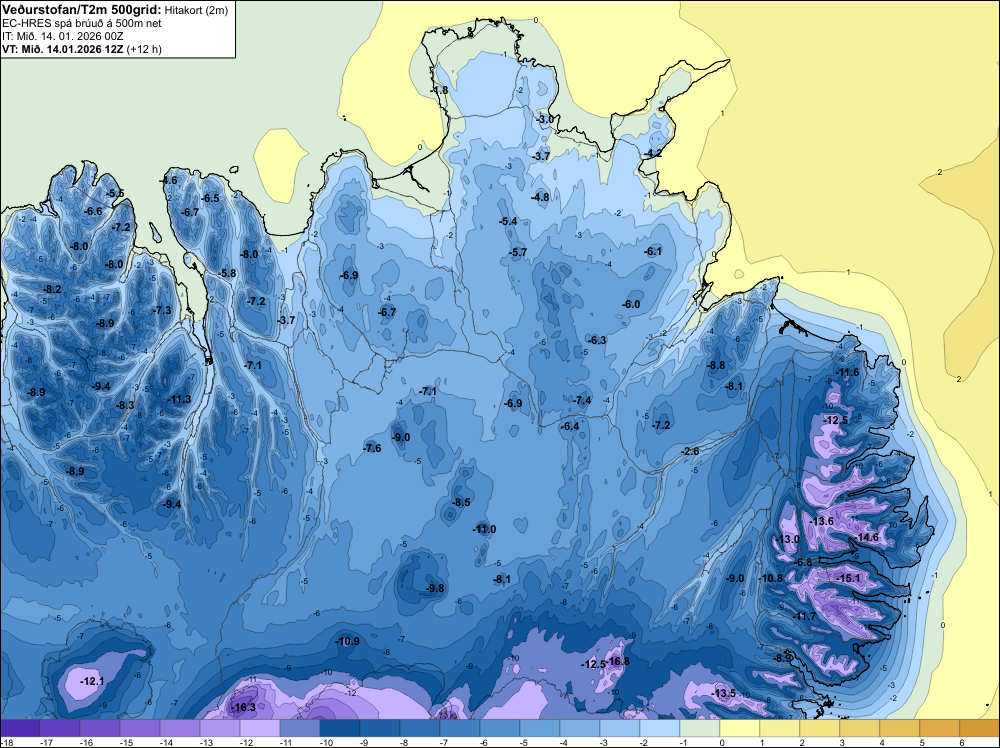This screenshot has width=1000, height=748.
Task: Click the title text 'Veðurstofan/T2m 500grid'
Action: pos(81,9)
